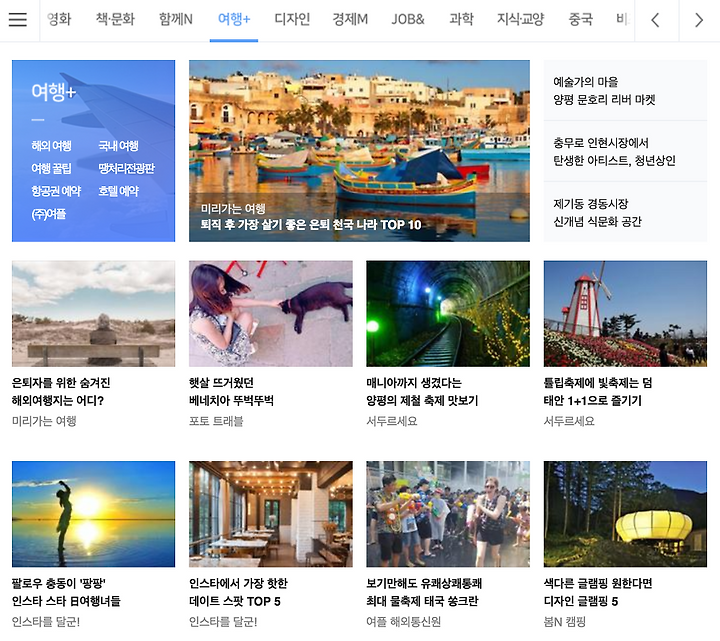
Task: Click the 해외 여행 link
Action: (51, 146)
